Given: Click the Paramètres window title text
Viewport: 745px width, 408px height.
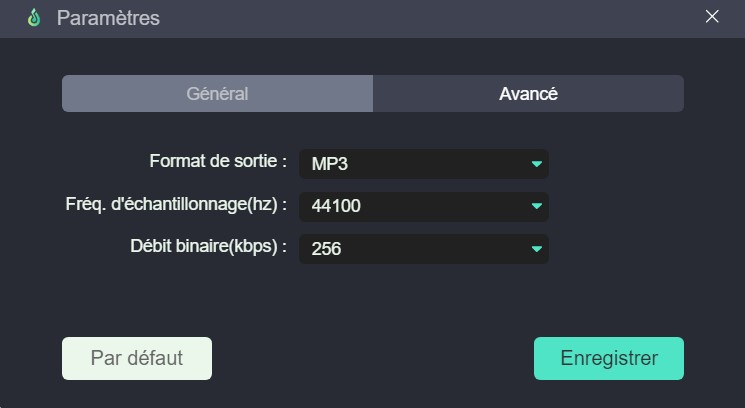Looking at the screenshot, I should pyautogui.click(x=108, y=18).
